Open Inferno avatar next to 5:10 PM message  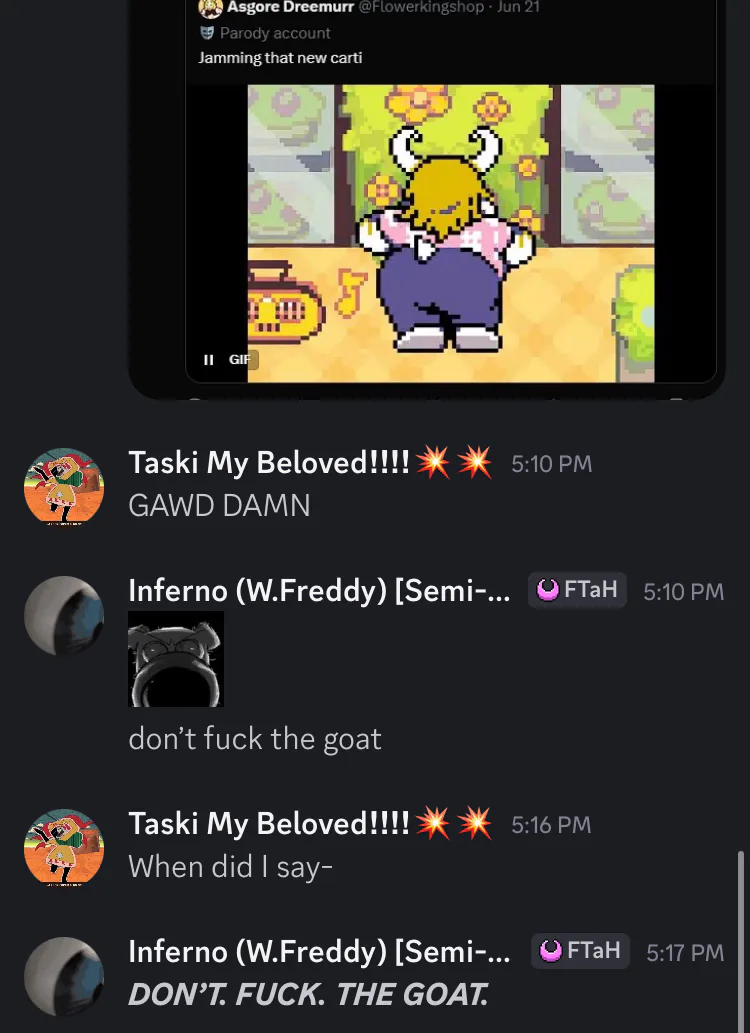[64, 616]
